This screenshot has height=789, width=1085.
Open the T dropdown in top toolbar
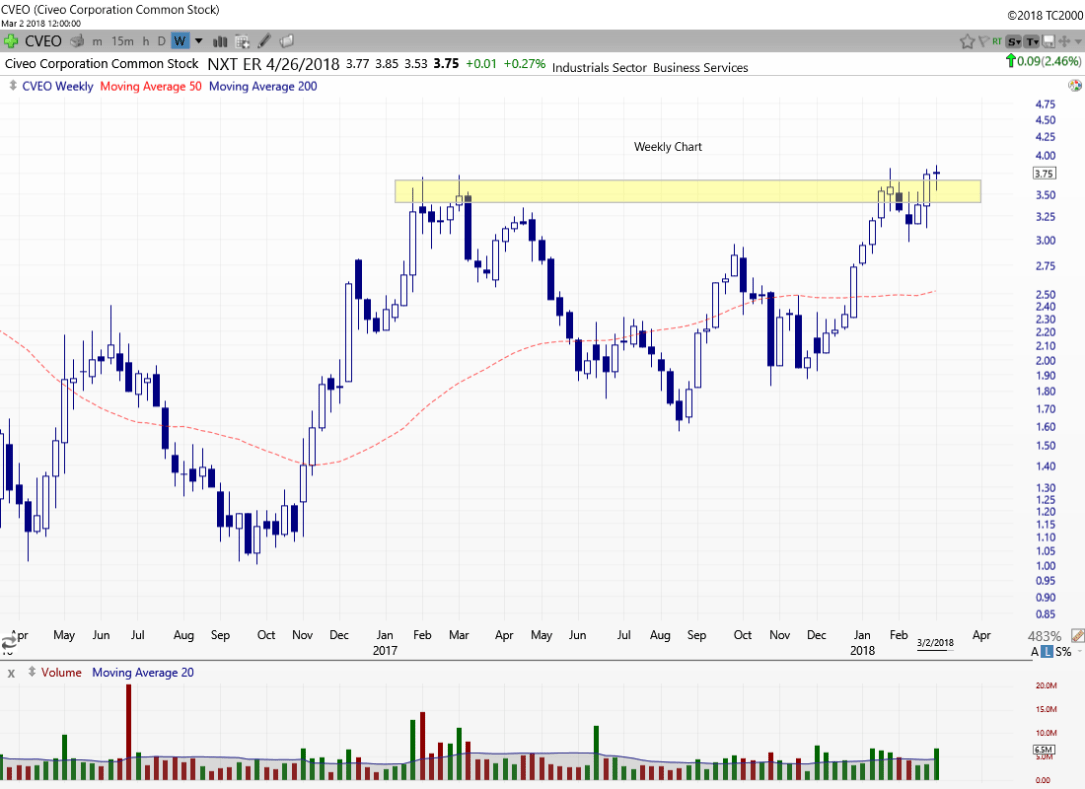tap(1031, 41)
